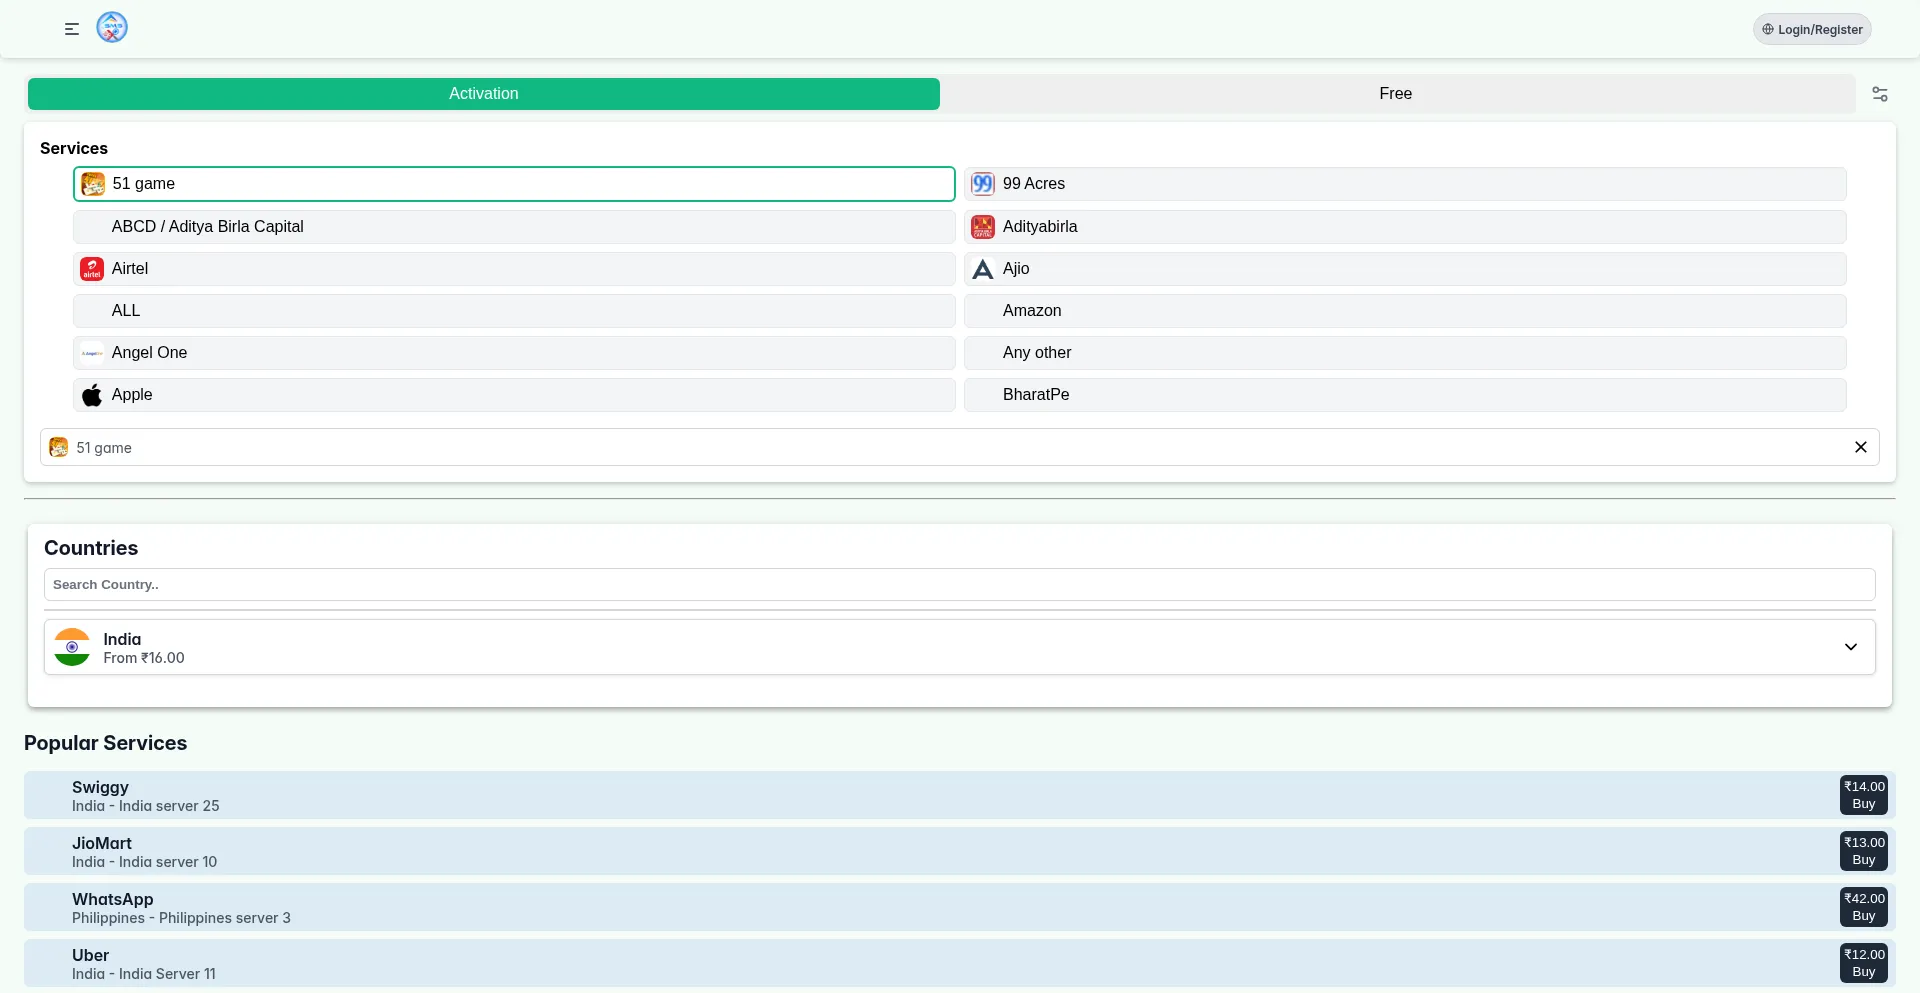1920x993 pixels.
Task: Open Login/Register
Action: pos(1812,29)
